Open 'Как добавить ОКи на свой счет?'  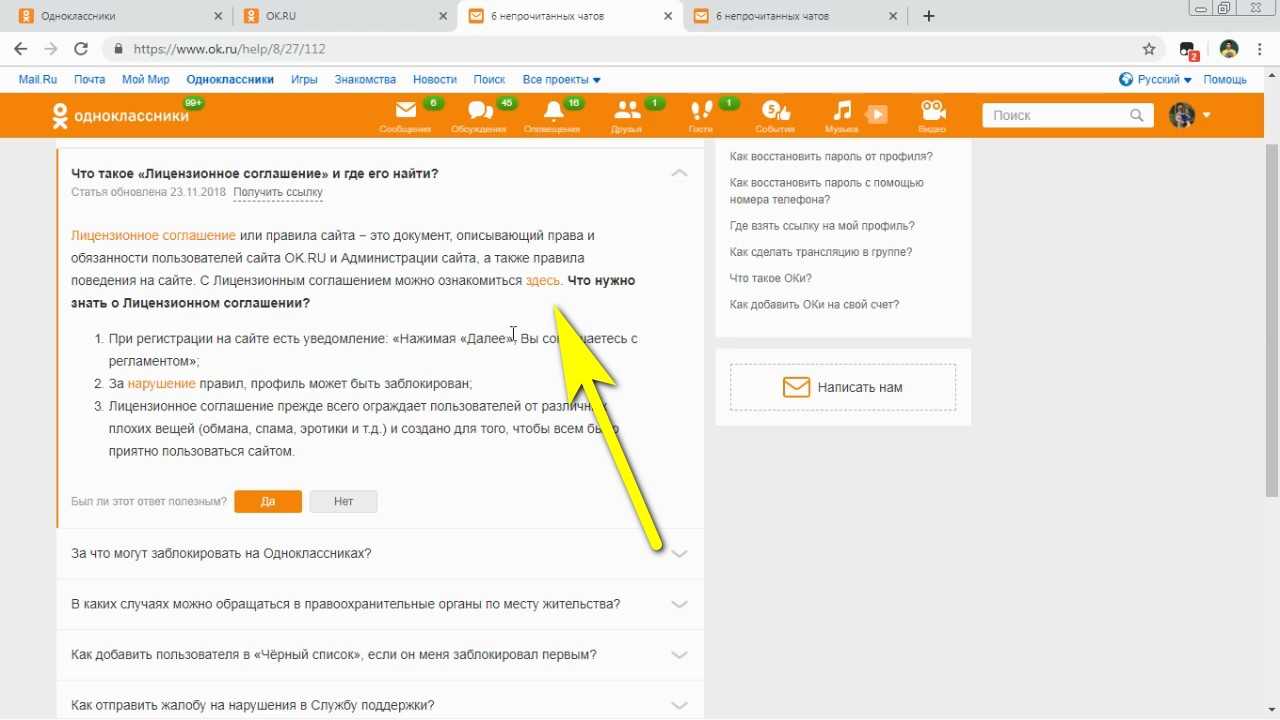[814, 304]
